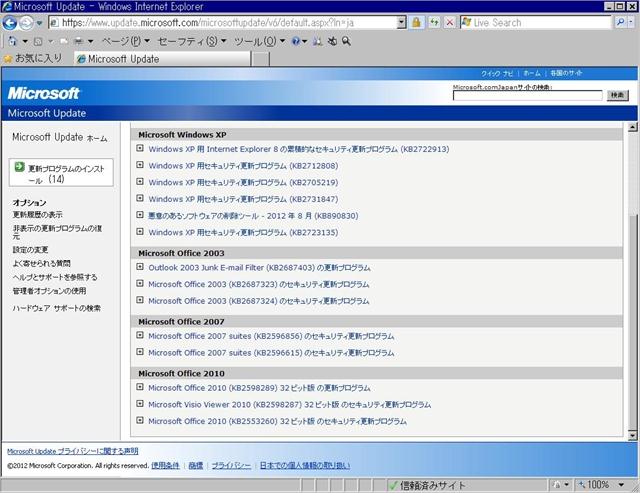Image resolution: width=640 pixels, height=493 pixels.
Task: Click the Live Search magnifier button
Action: tap(620, 22)
